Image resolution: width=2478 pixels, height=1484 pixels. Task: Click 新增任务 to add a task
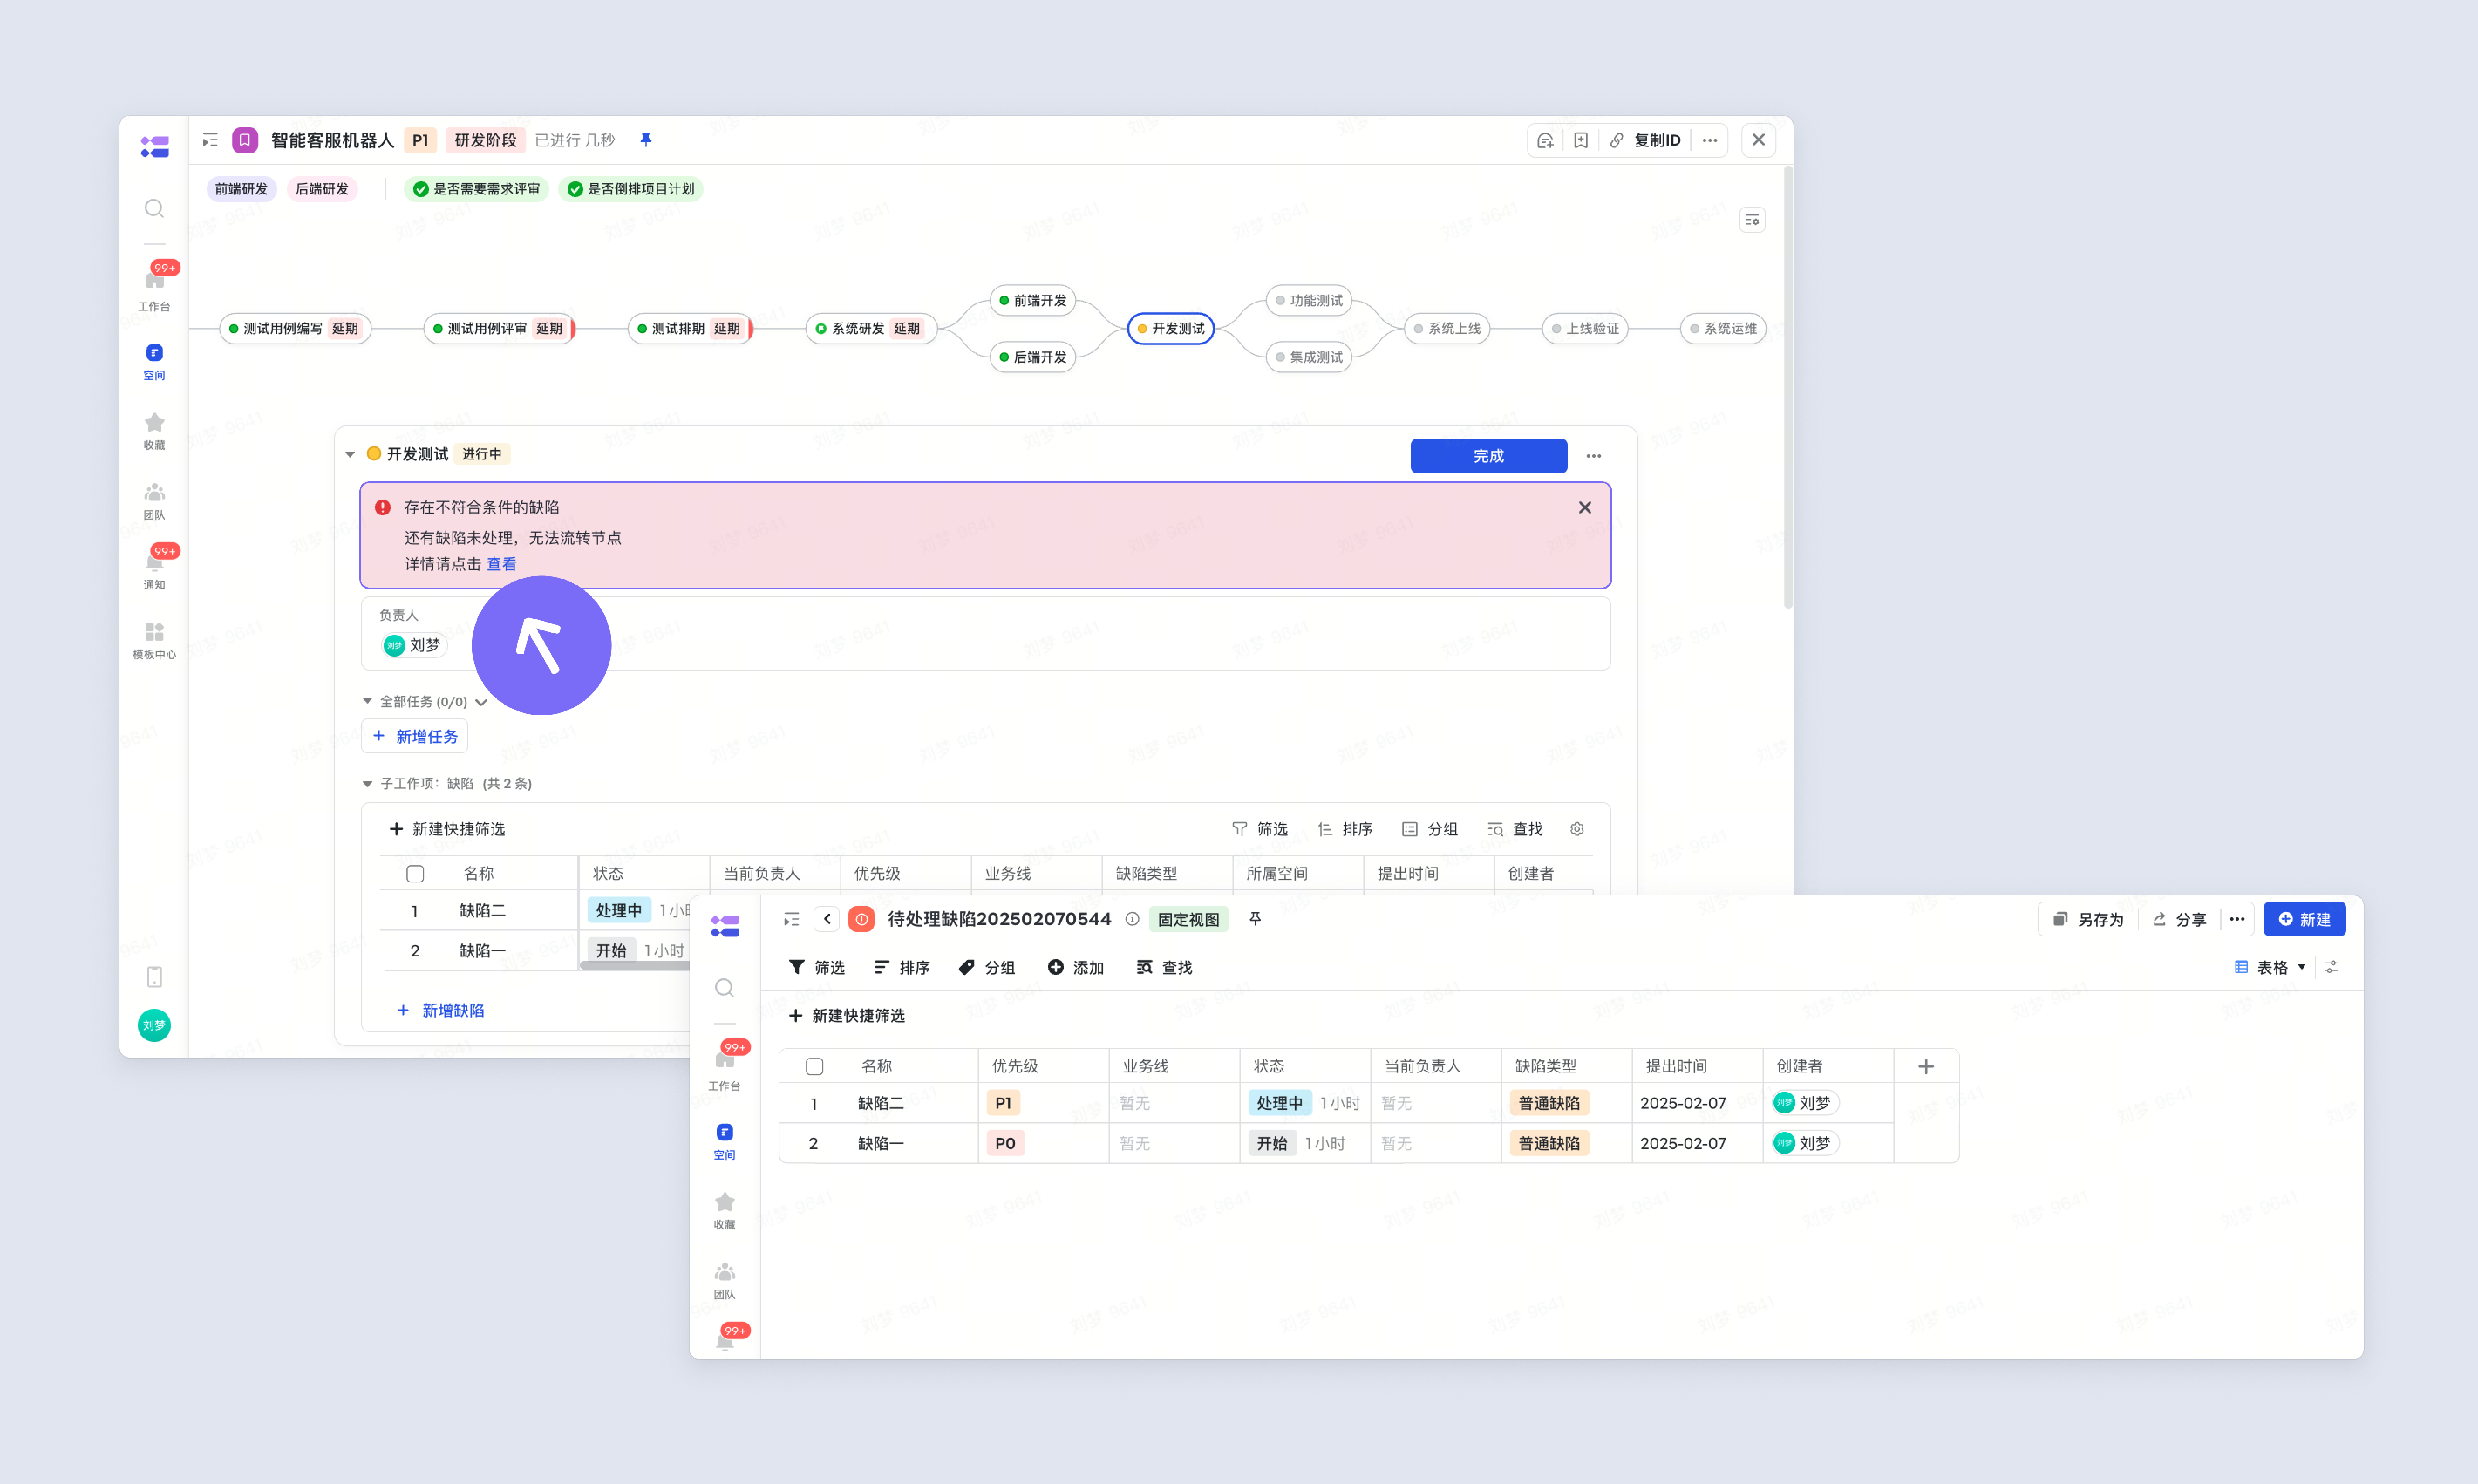414,736
